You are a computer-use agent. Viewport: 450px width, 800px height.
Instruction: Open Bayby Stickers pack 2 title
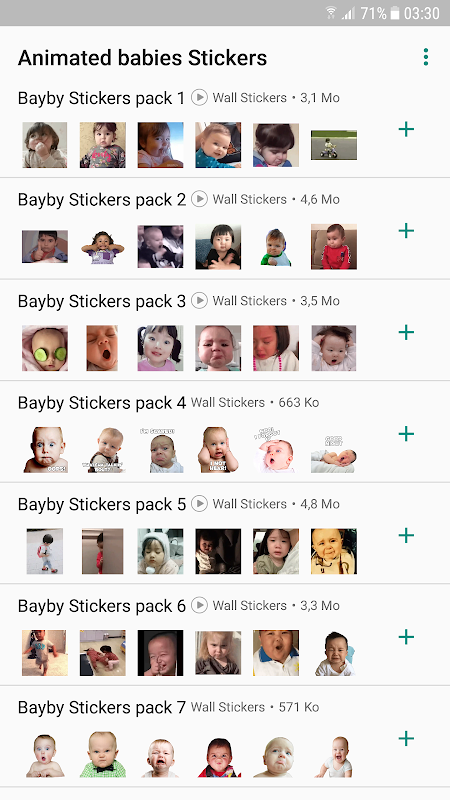point(102,199)
